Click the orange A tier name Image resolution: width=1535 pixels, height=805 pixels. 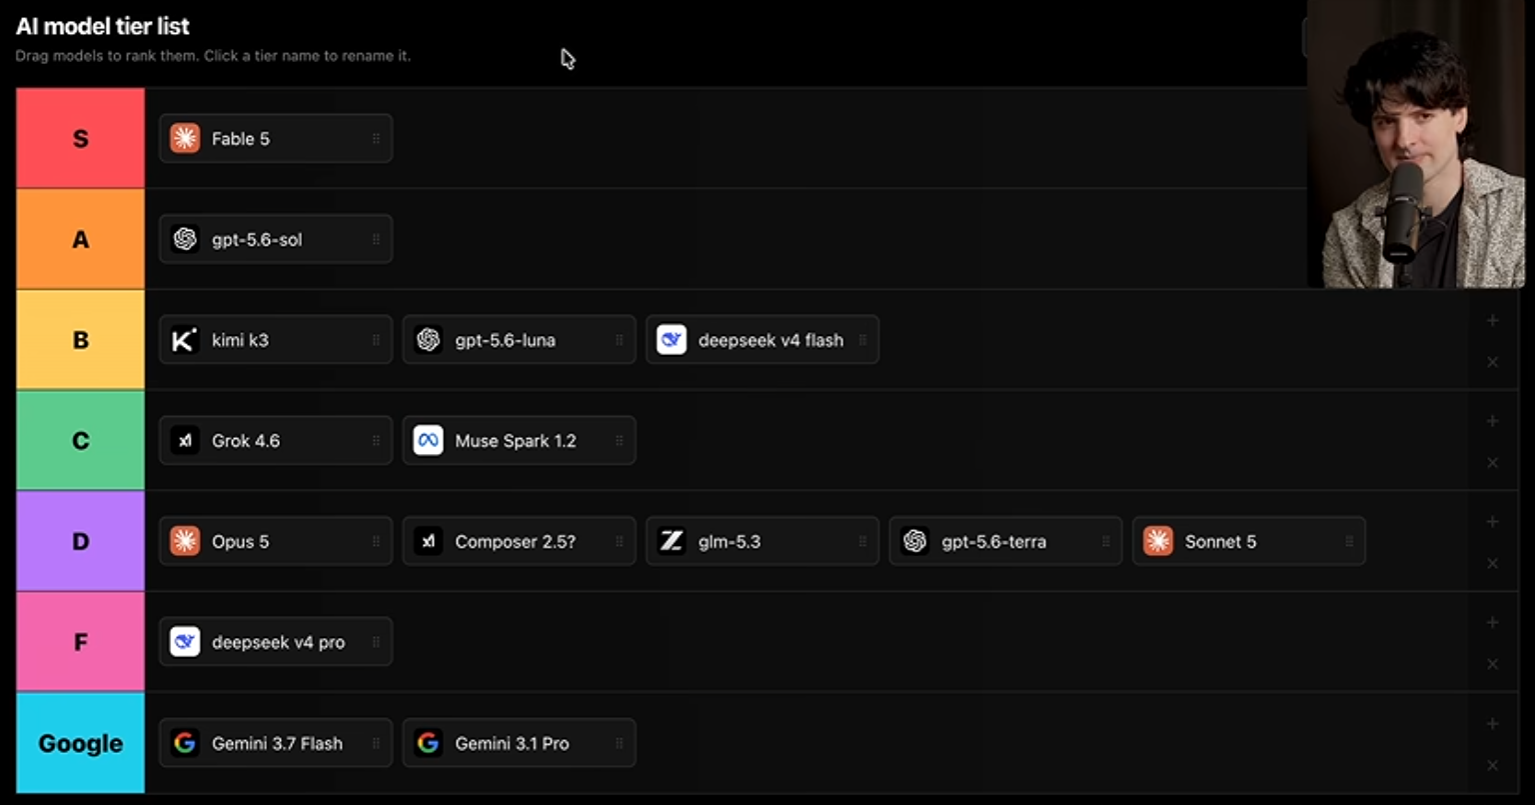80,240
